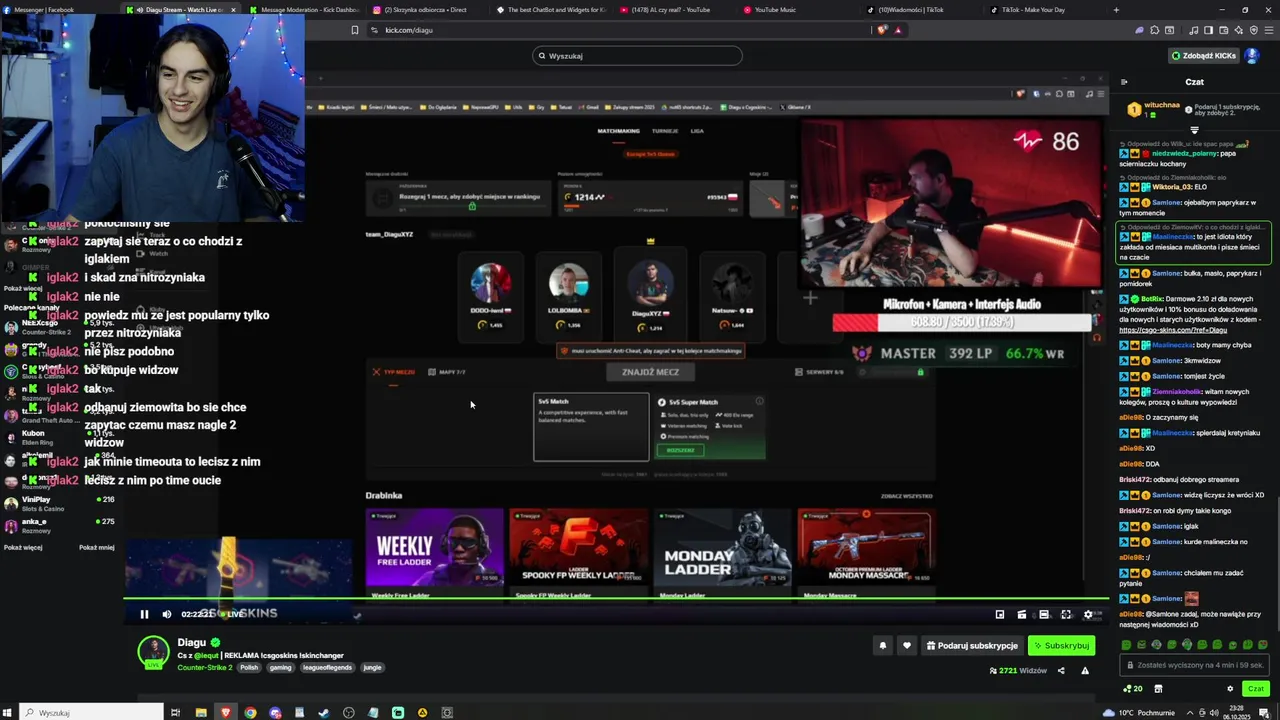
Task: Click the Kick search field Wyszukaj
Action: (x=637, y=56)
